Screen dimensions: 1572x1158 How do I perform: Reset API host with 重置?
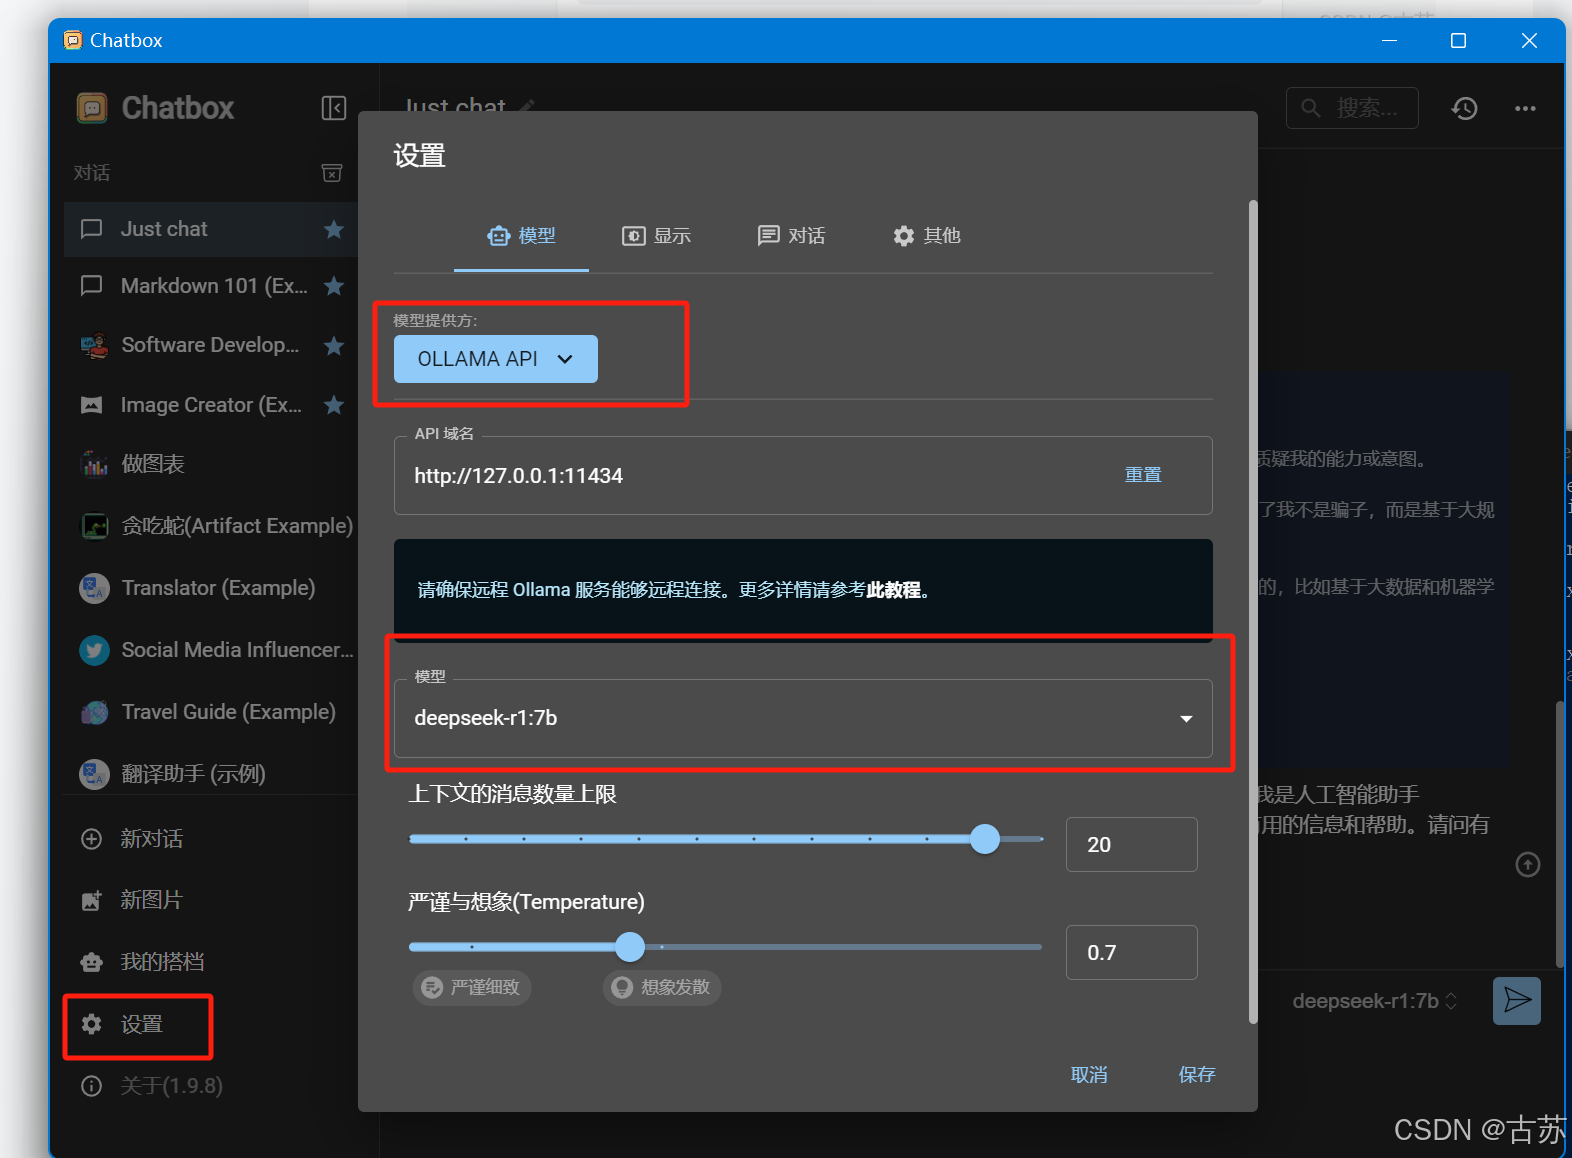click(x=1143, y=475)
